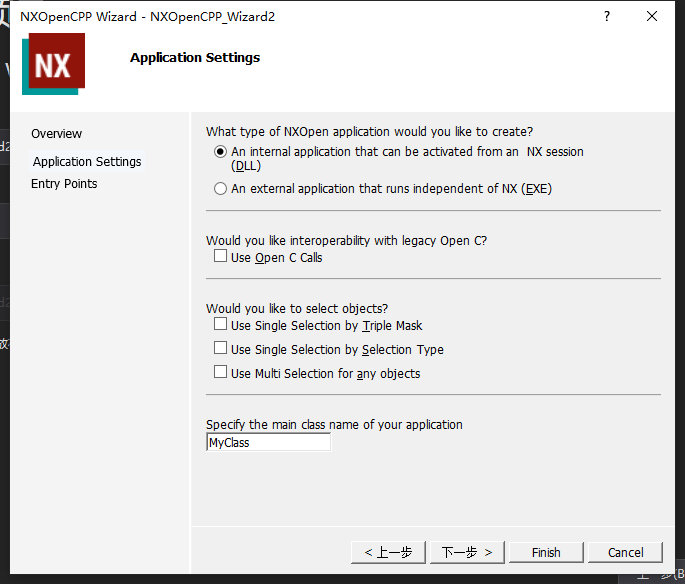The image size is (685, 584).
Task: Go back with the 上一步 button
Action: tap(388, 553)
